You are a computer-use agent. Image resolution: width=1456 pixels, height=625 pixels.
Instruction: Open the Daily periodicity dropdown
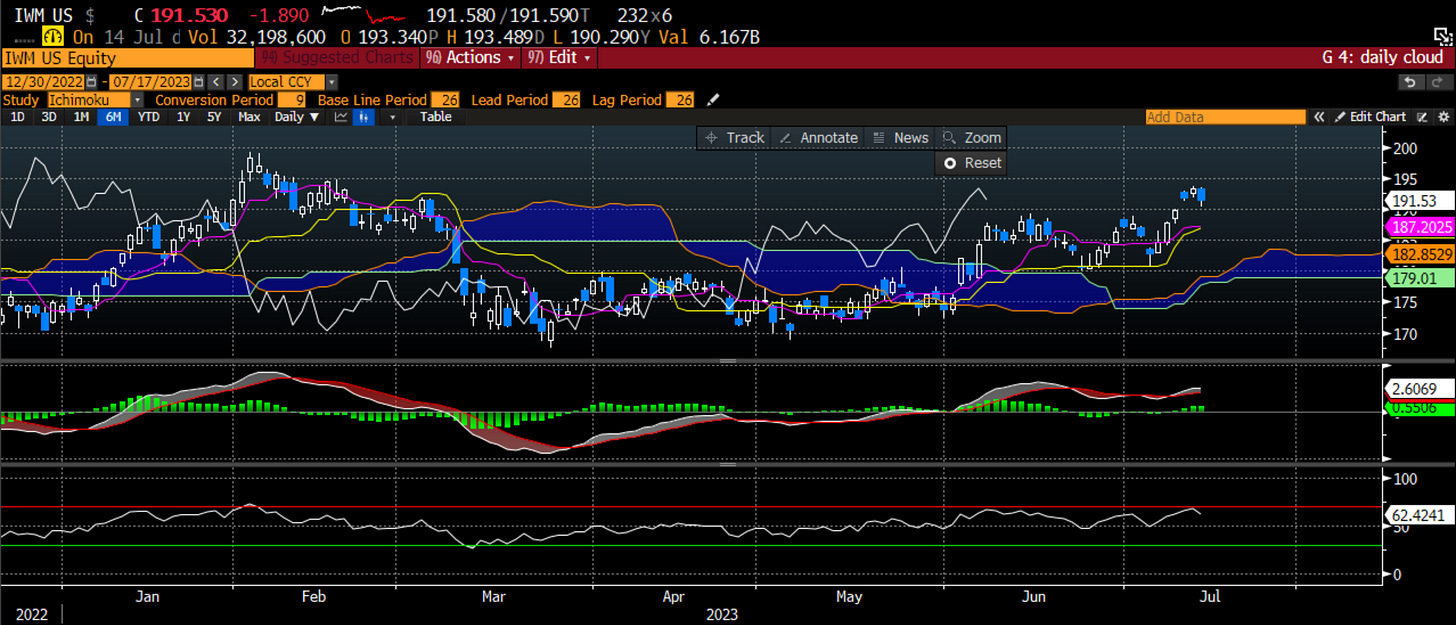tap(296, 117)
